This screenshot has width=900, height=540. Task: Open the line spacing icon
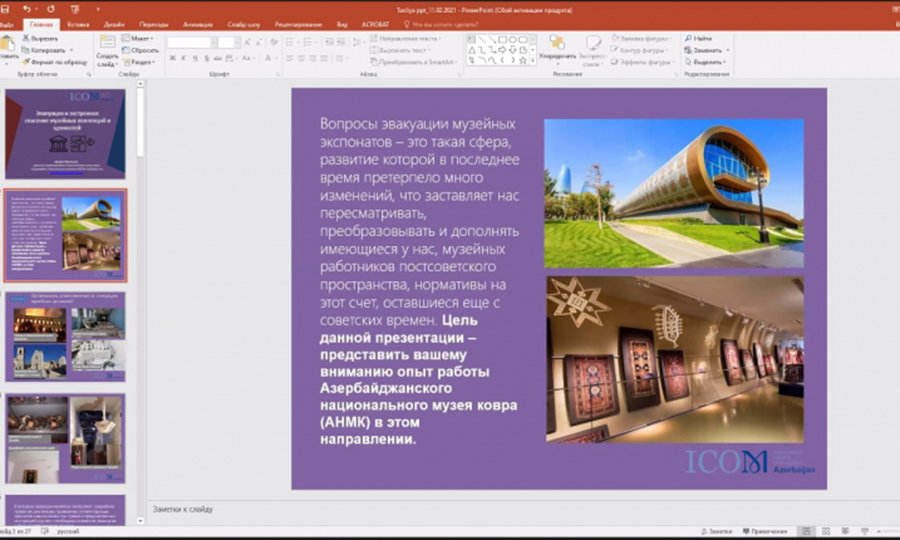357,42
